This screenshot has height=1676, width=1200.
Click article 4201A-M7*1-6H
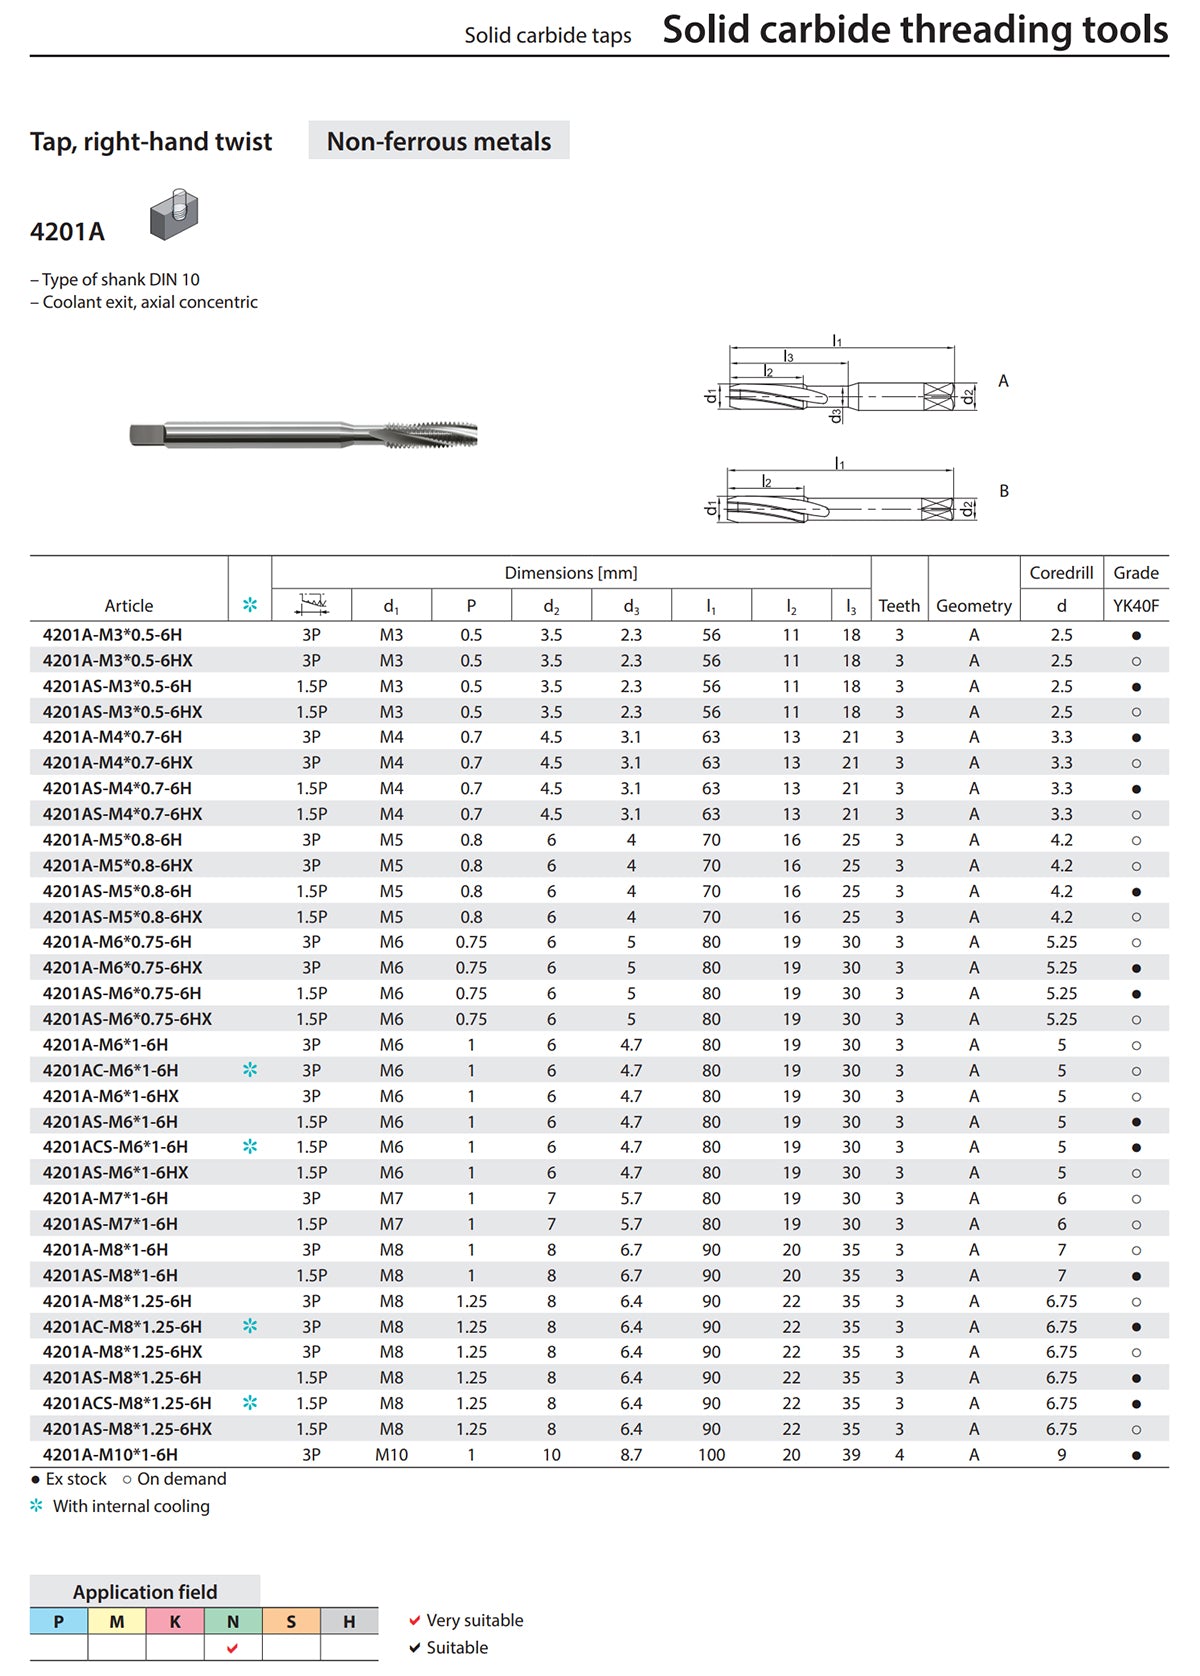105,1198
